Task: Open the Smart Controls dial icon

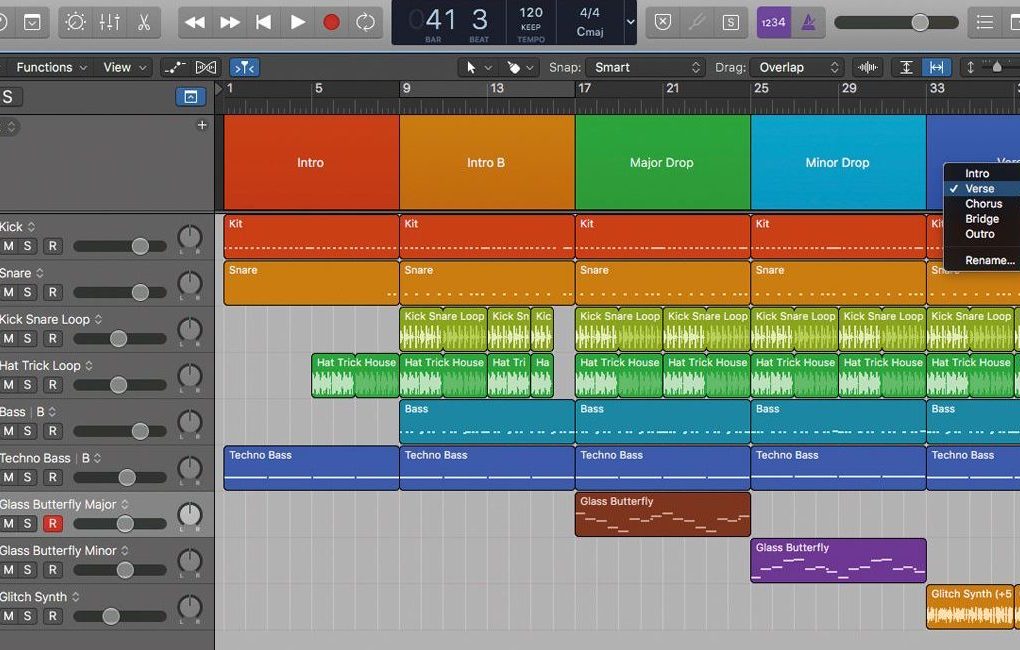Action: tap(77, 22)
